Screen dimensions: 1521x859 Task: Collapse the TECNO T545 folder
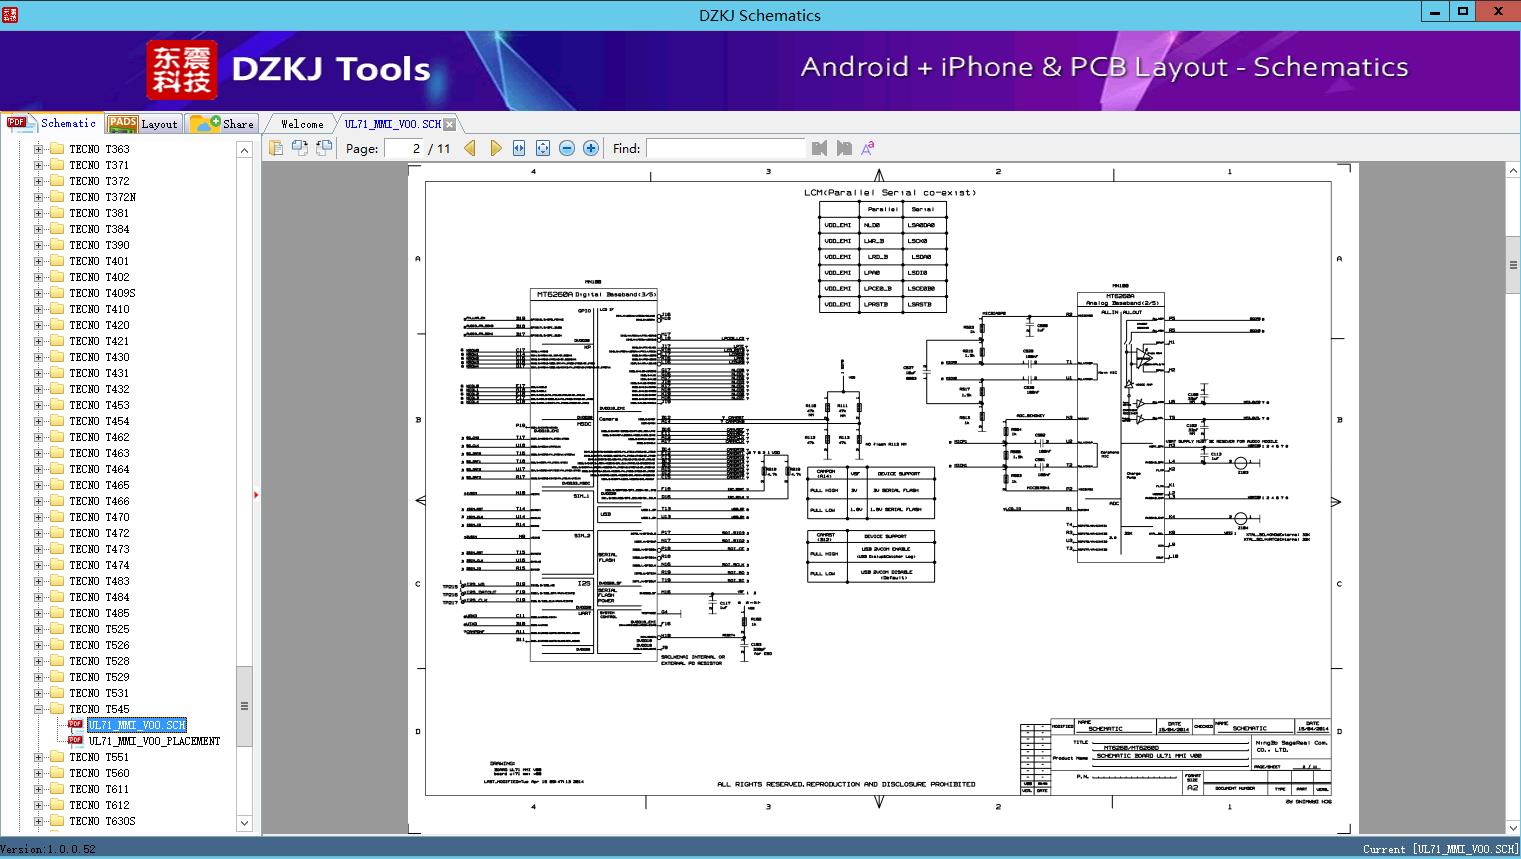point(38,709)
